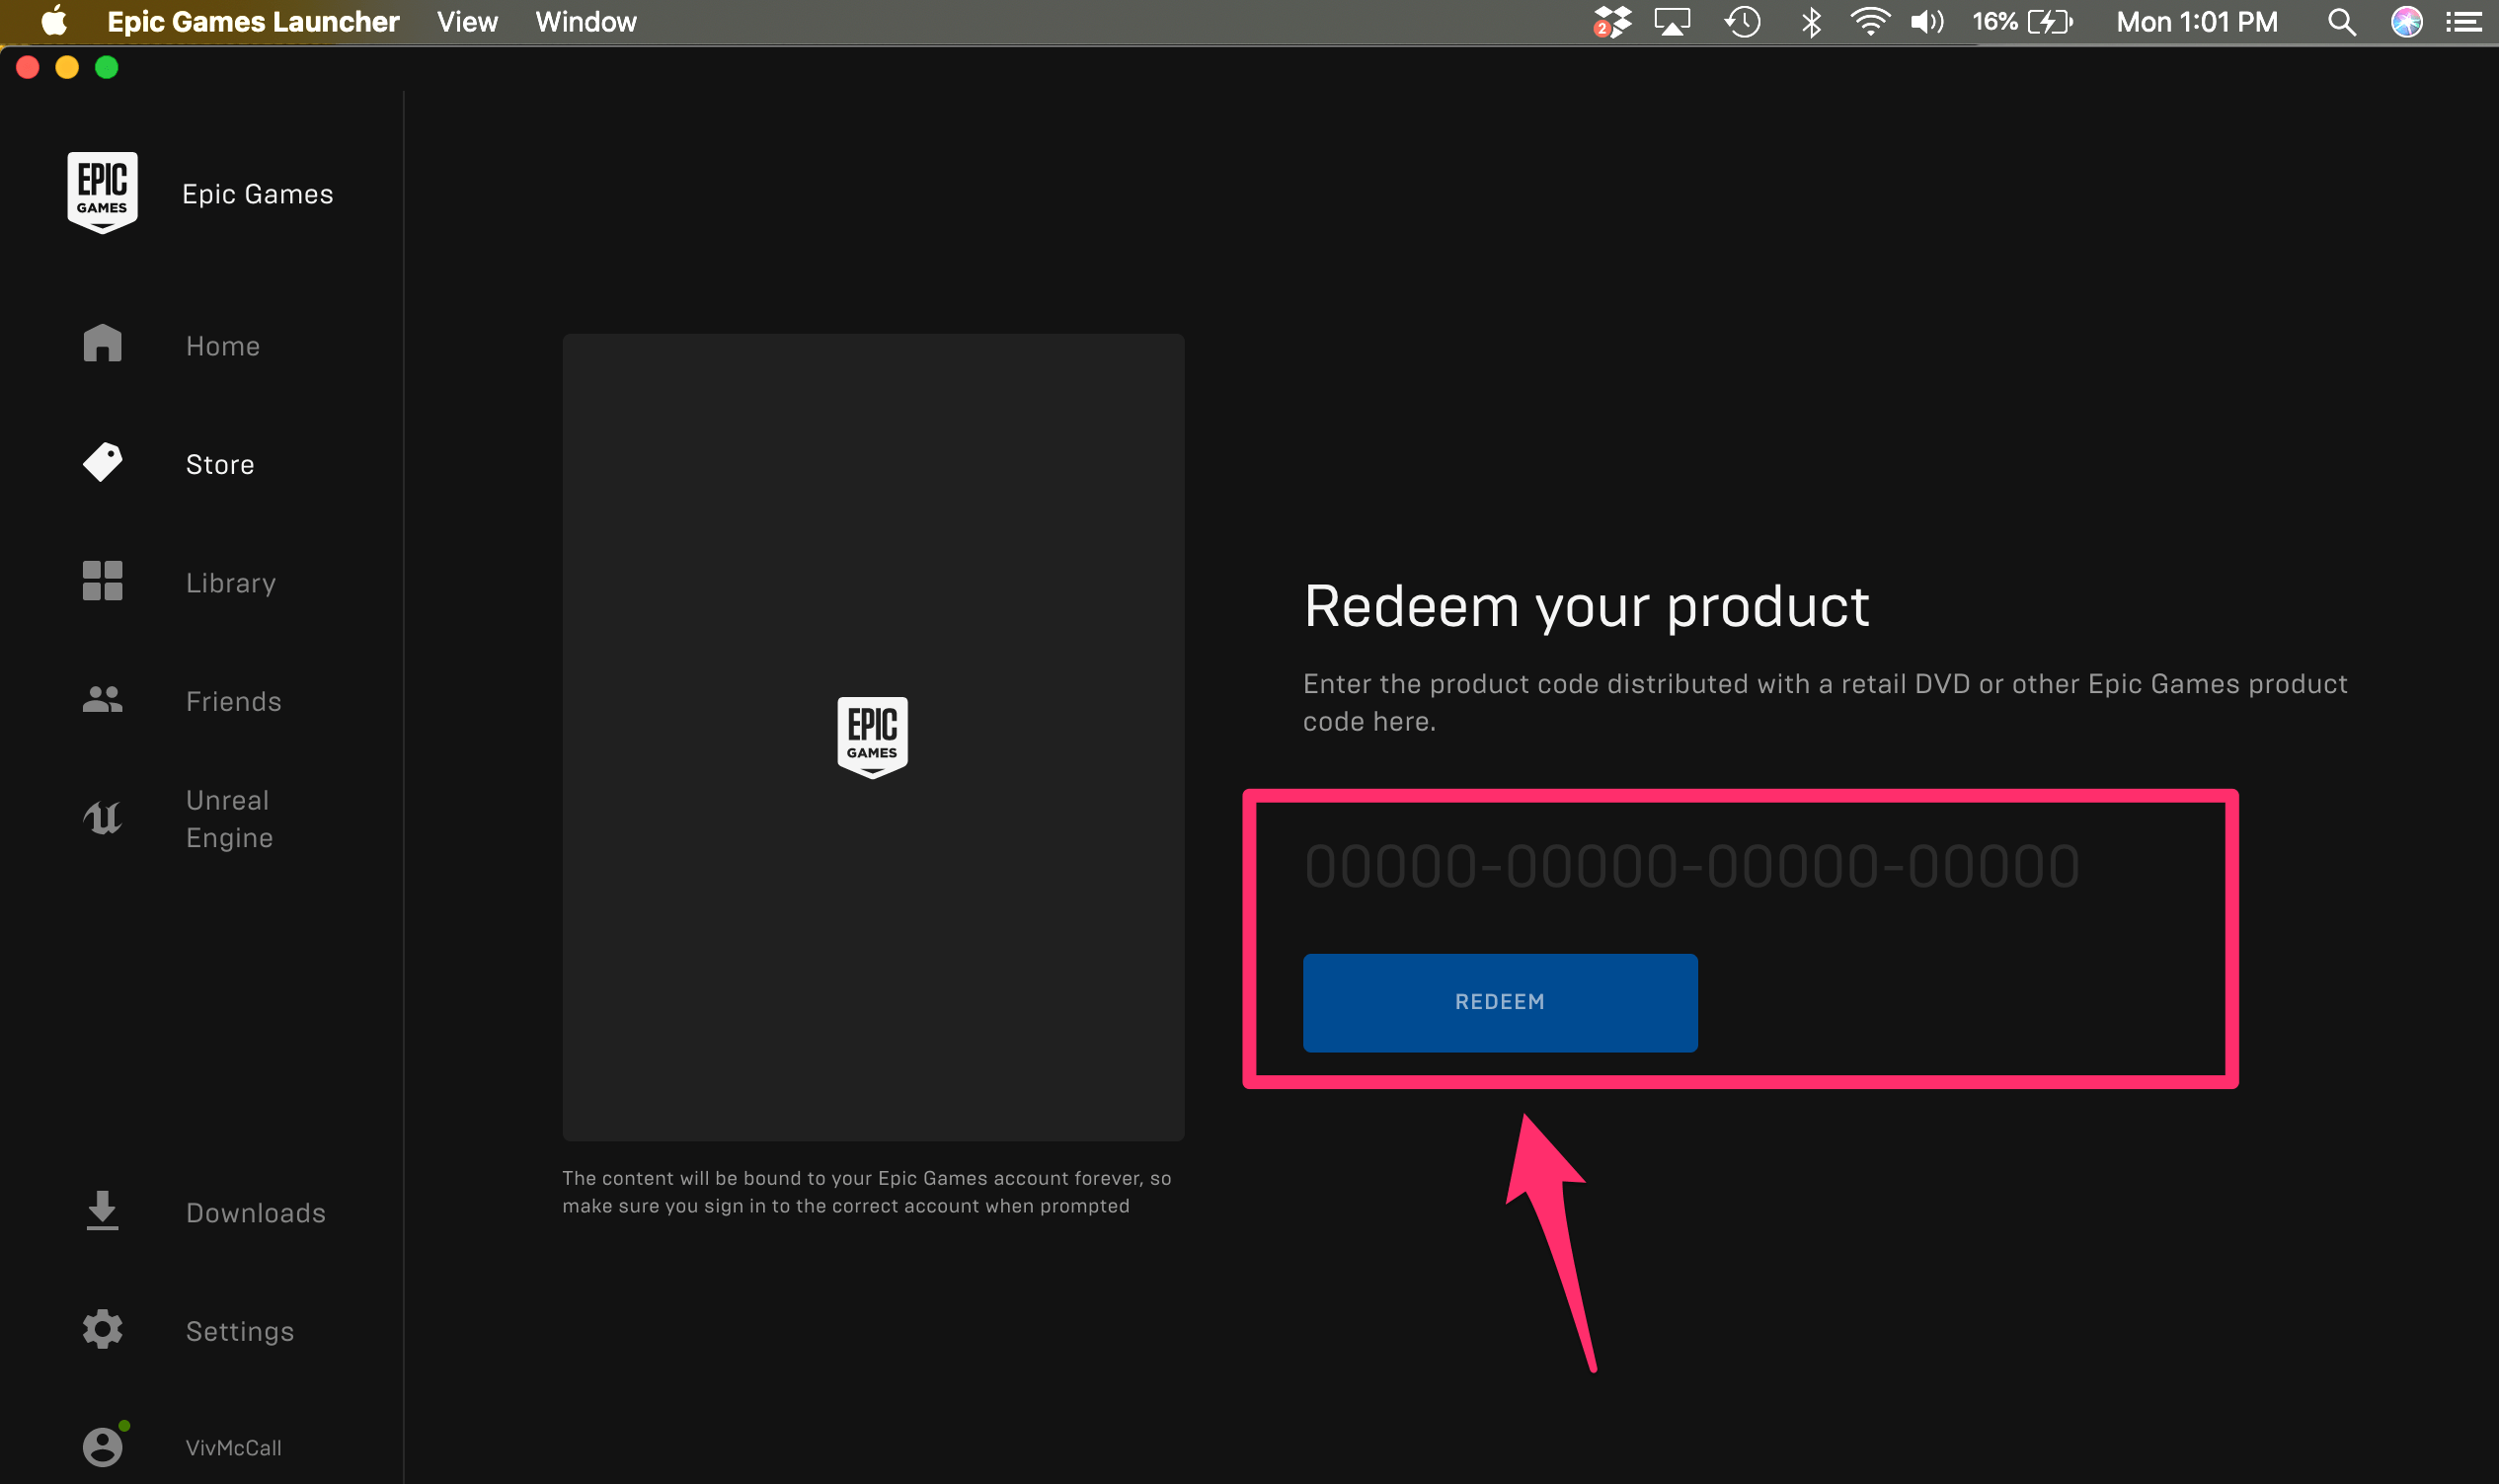Open the Home icon in sidebar
This screenshot has height=1484, width=2499.
(102, 343)
